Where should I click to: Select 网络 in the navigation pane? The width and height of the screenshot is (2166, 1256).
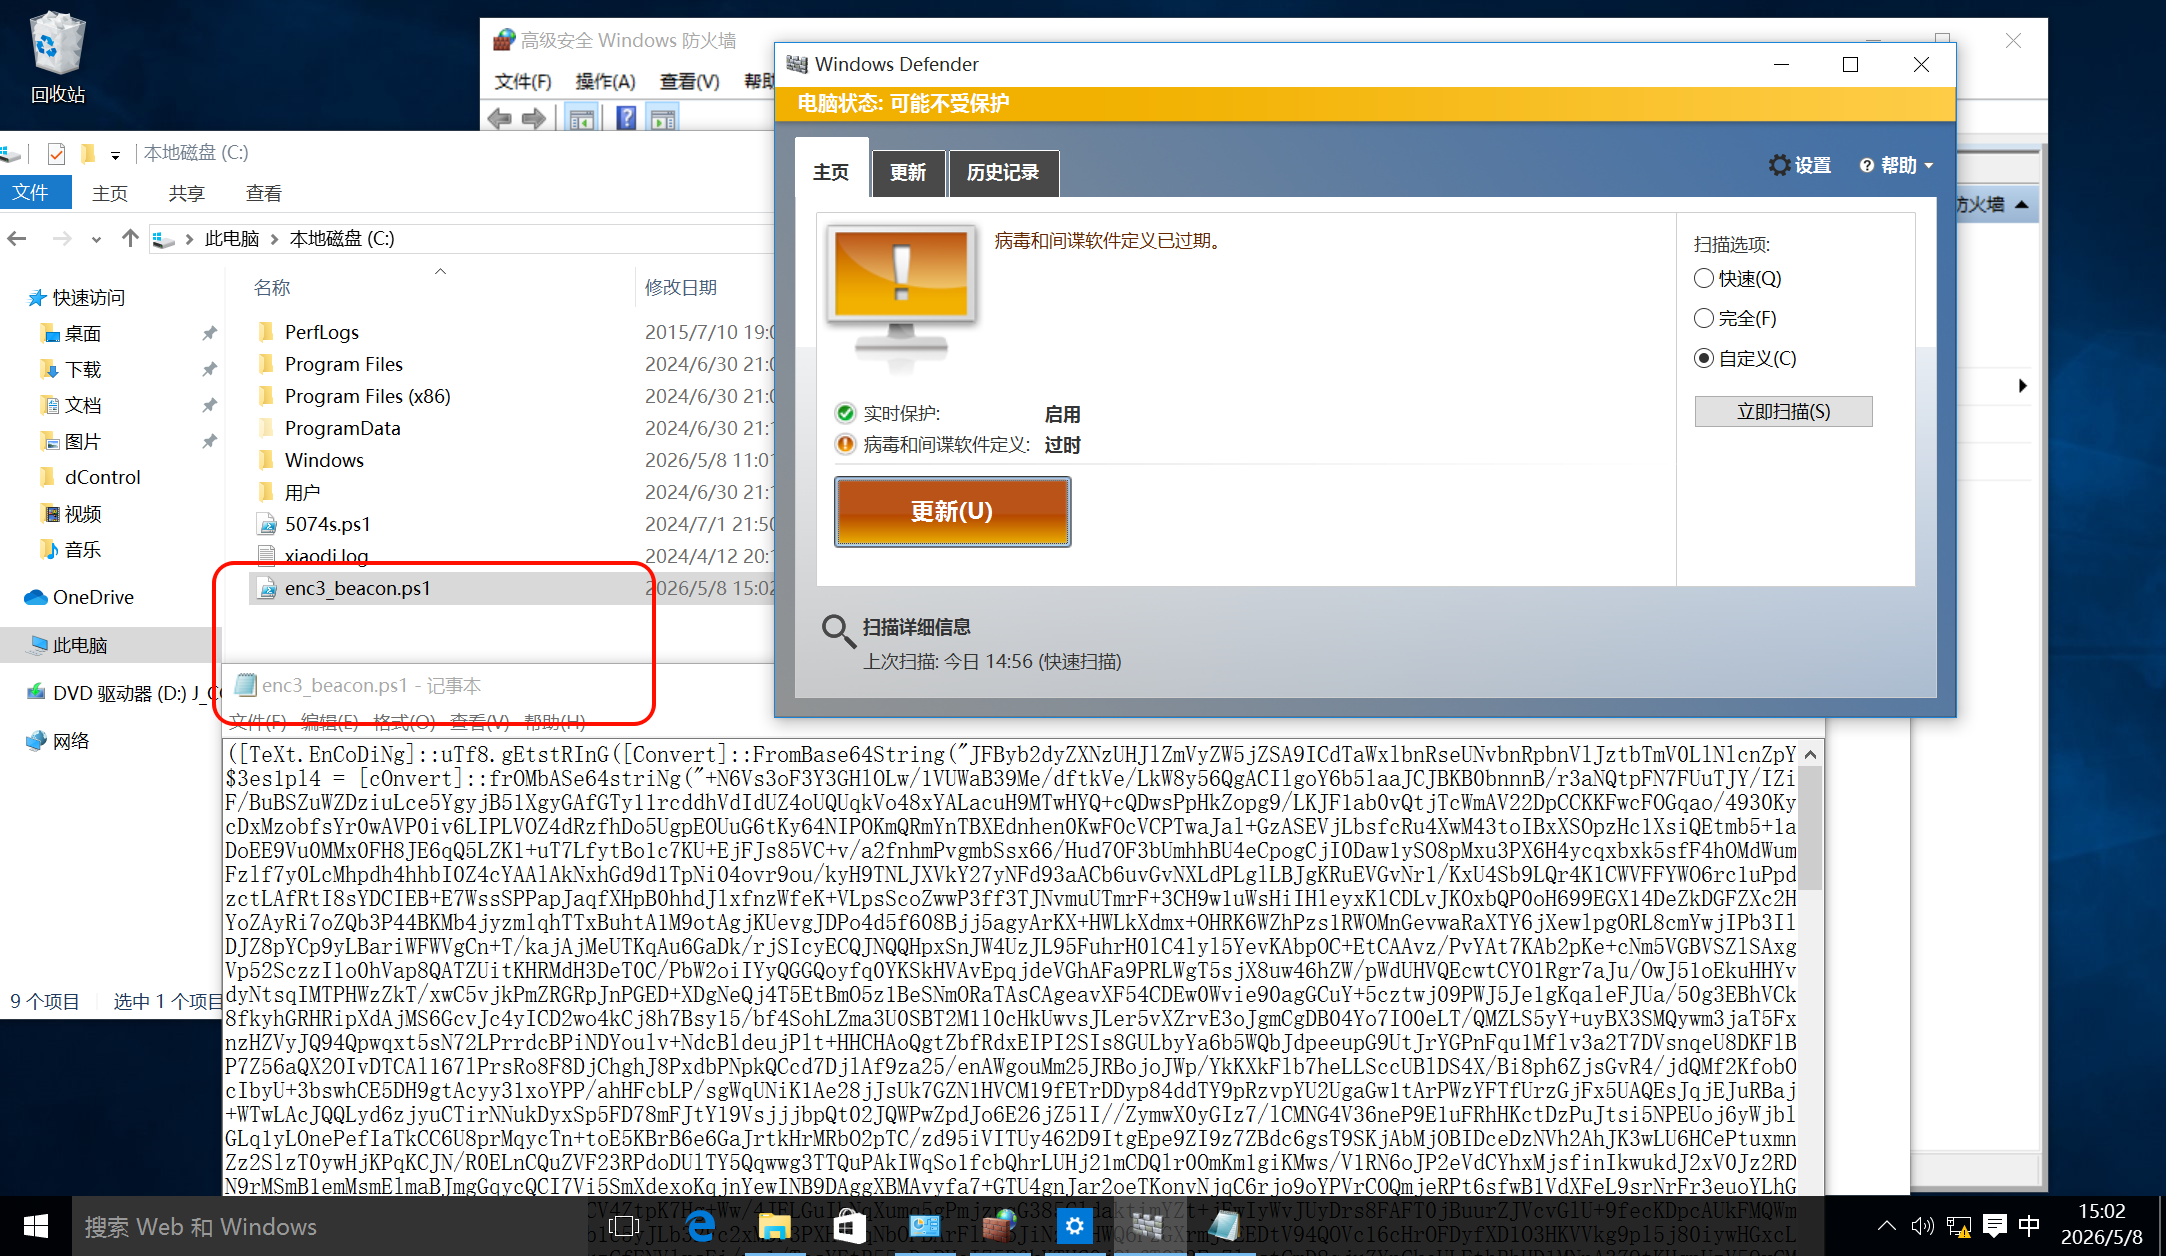[71, 741]
